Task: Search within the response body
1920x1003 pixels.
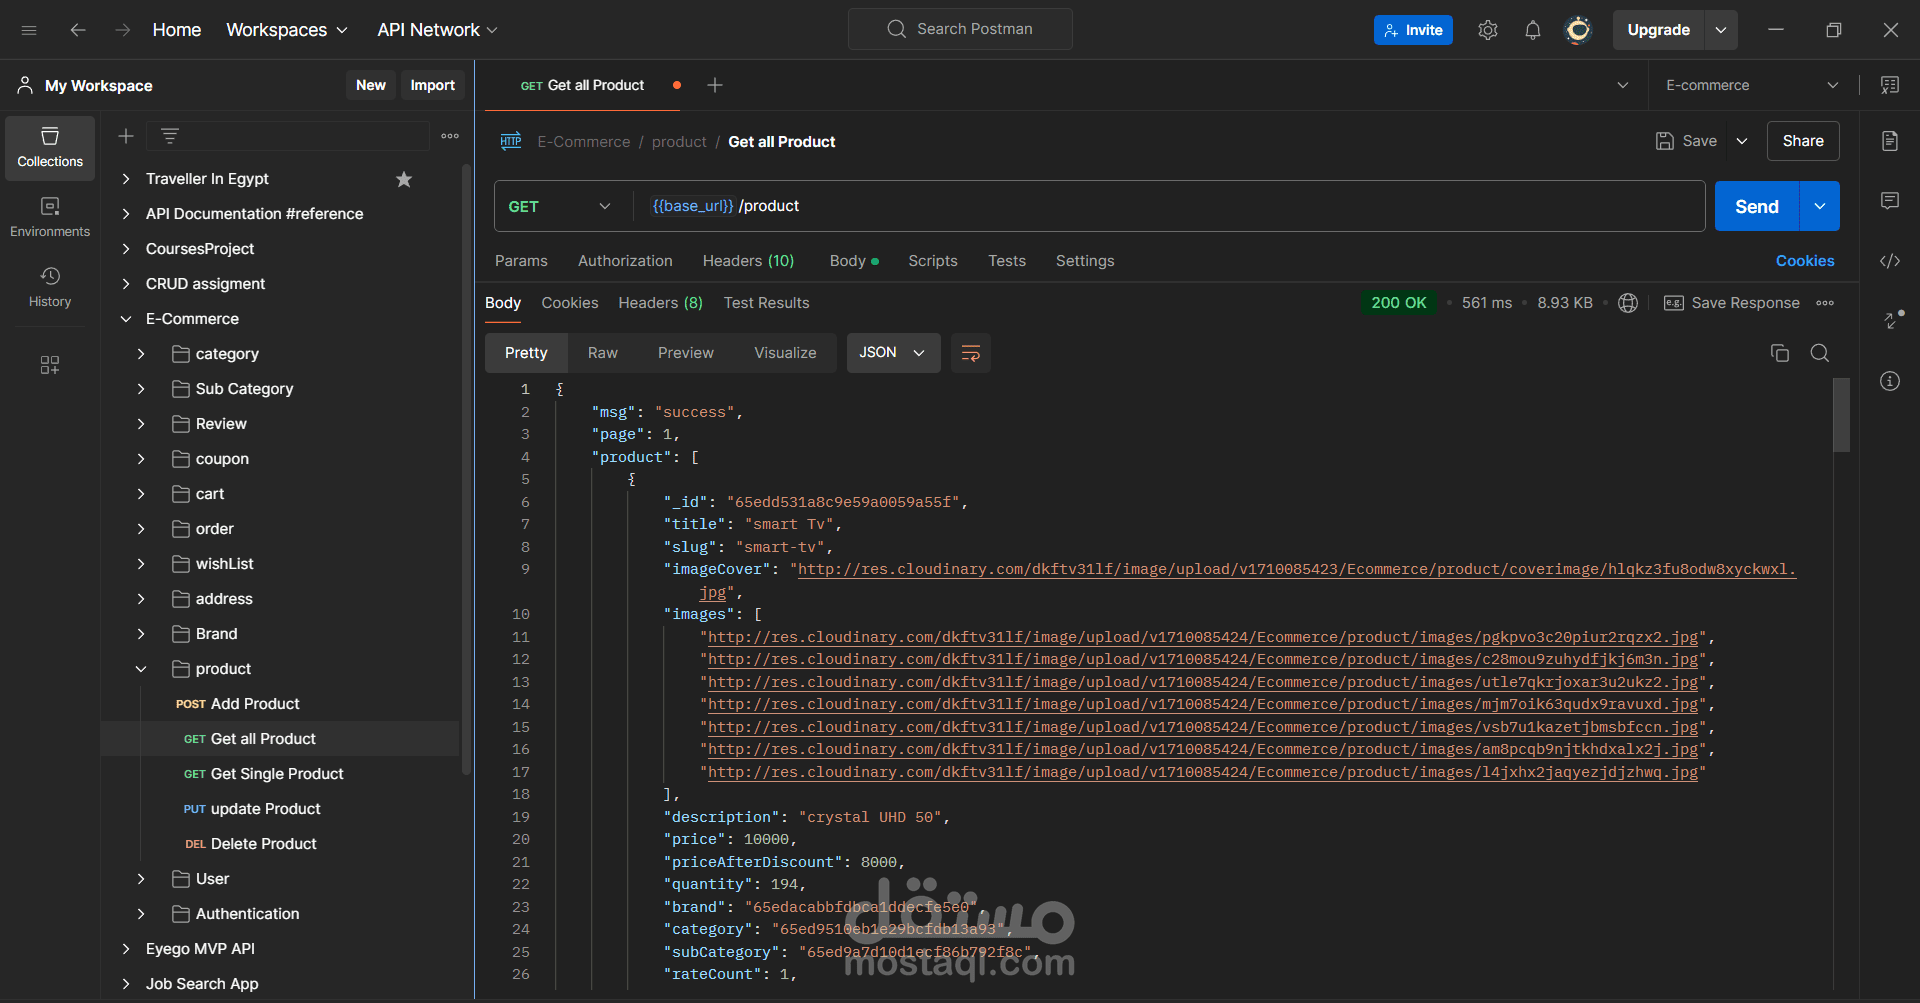Action: tap(1820, 353)
